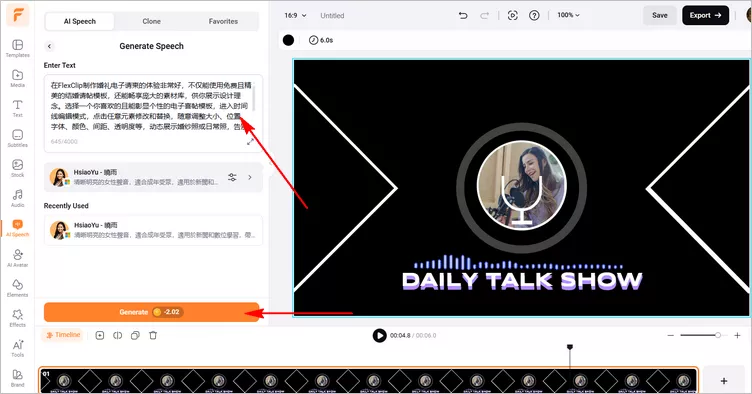Expand the text input box
The height and width of the screenshot is (394, 752).
coord(250,142)
